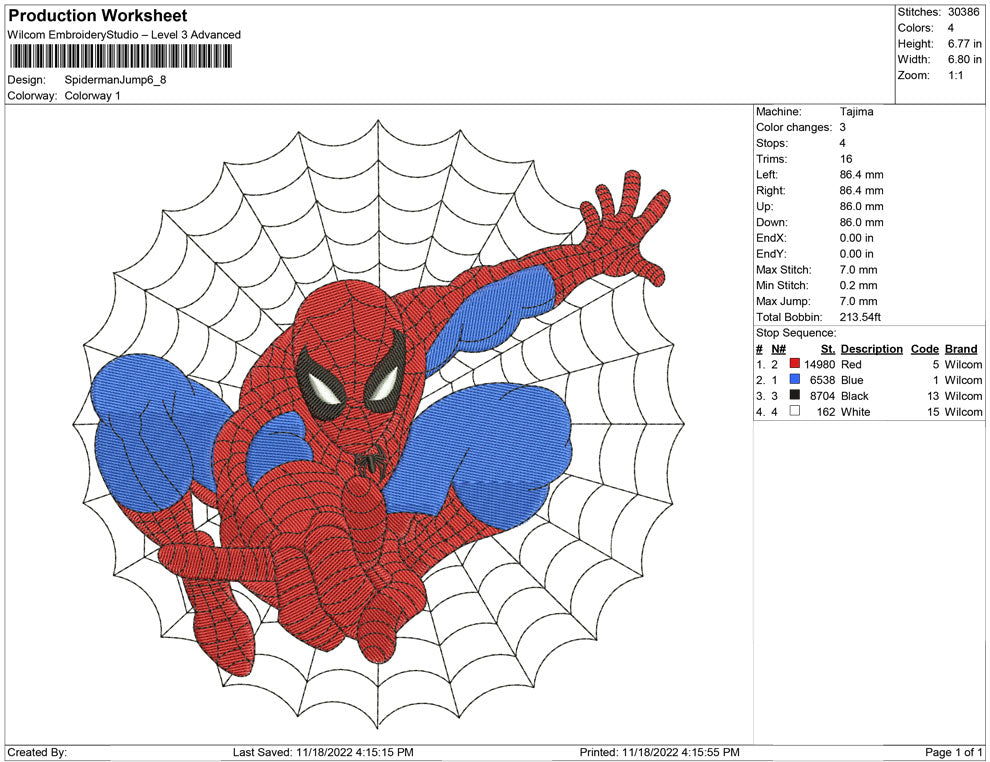Click the White stitch count 162
Image resolution: width=990 pixels, height=762 pixels.
(826, 412)
